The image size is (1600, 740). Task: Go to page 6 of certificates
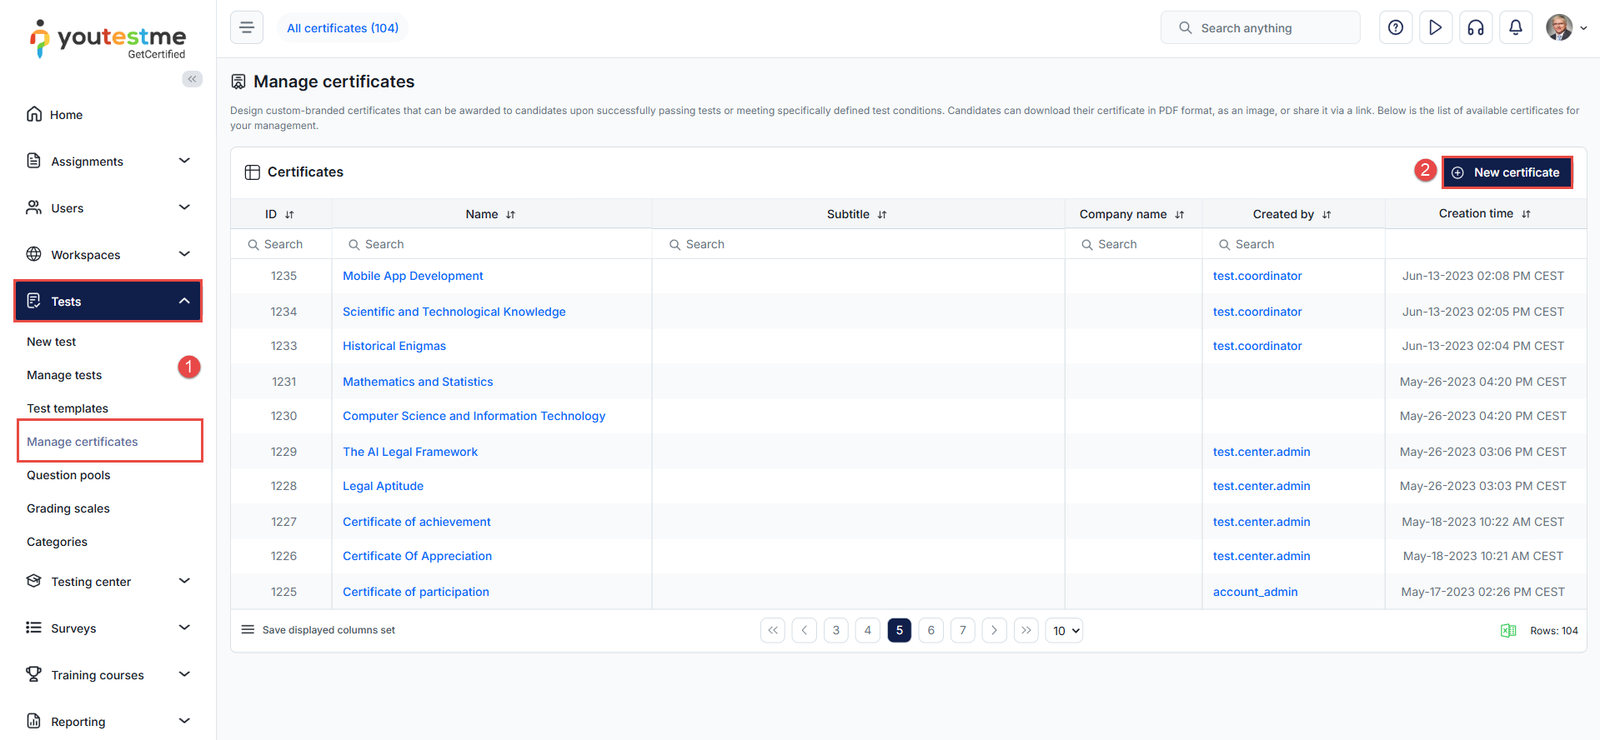pos(930,630)
